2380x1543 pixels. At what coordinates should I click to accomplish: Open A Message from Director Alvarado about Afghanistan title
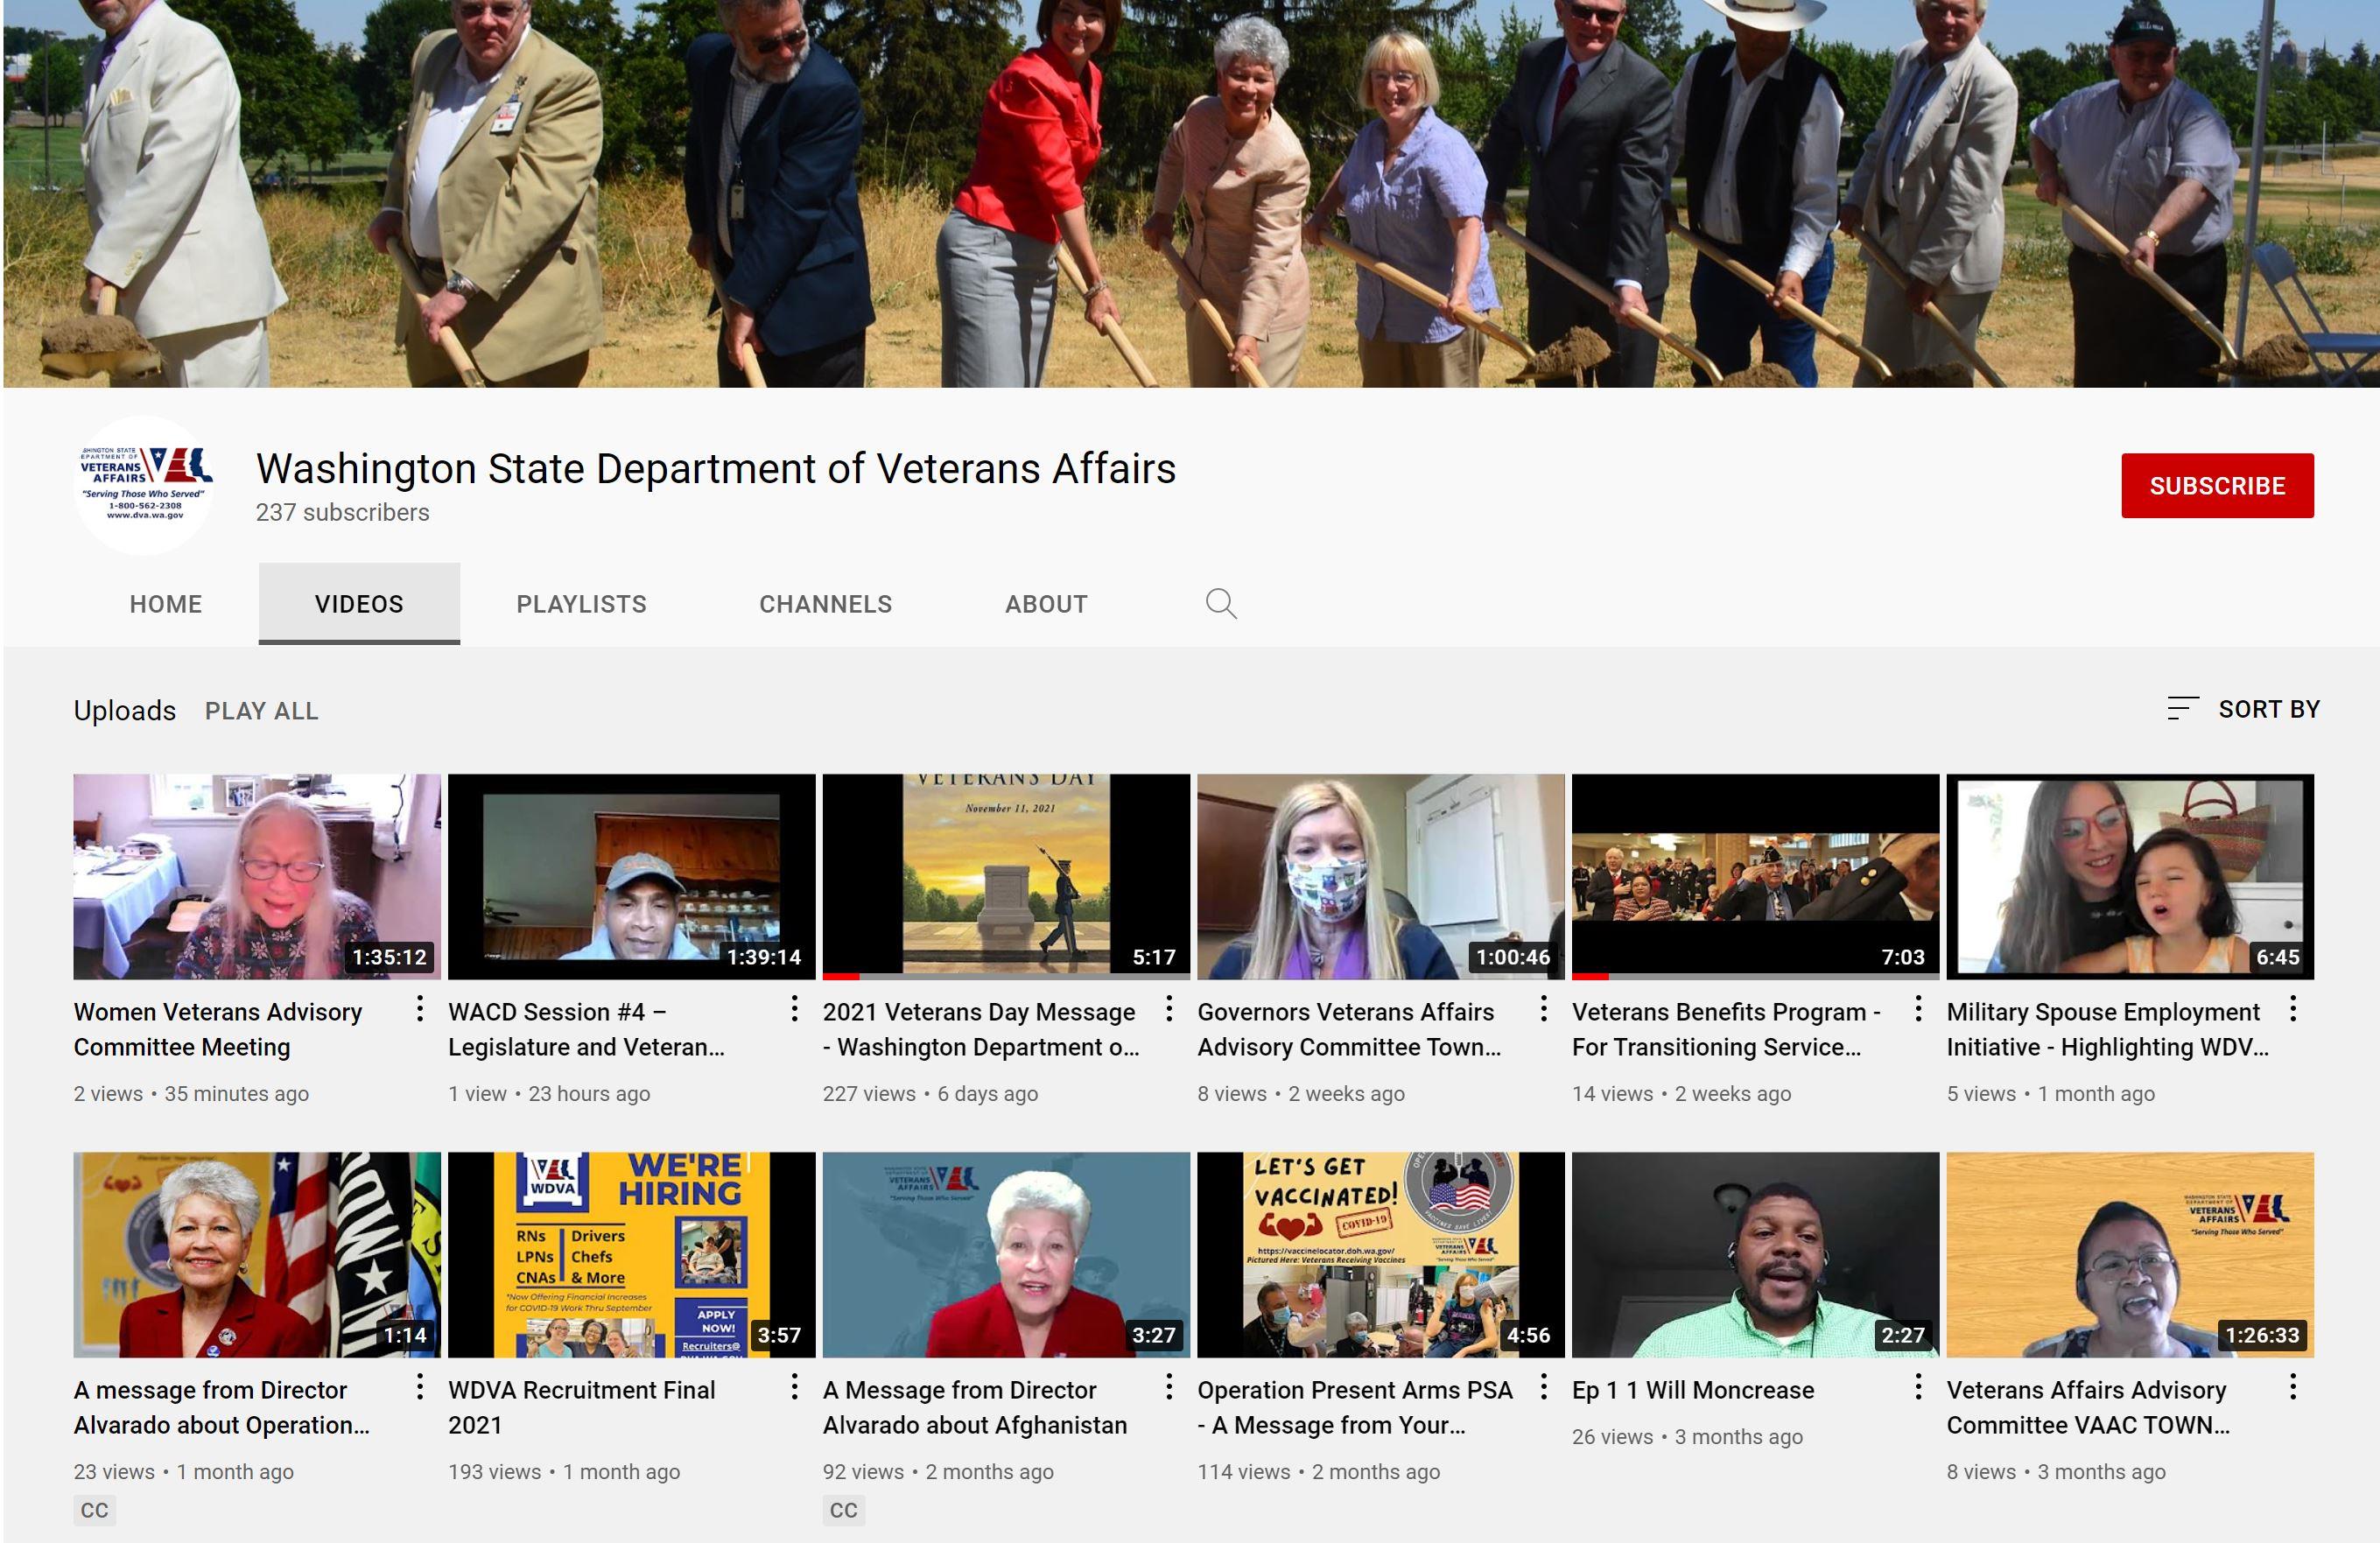coord(975,1407)
